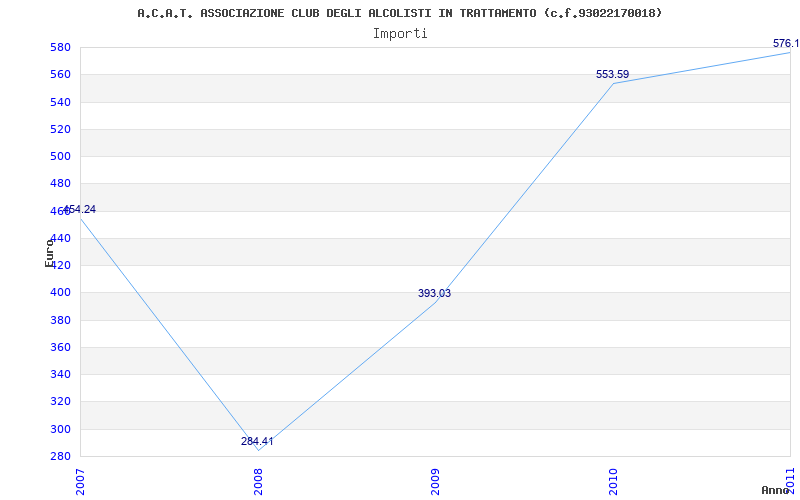Viewport: 800px width, 500px height.
Task: Click the 2009 x-axis label
Action: point(436,482)
